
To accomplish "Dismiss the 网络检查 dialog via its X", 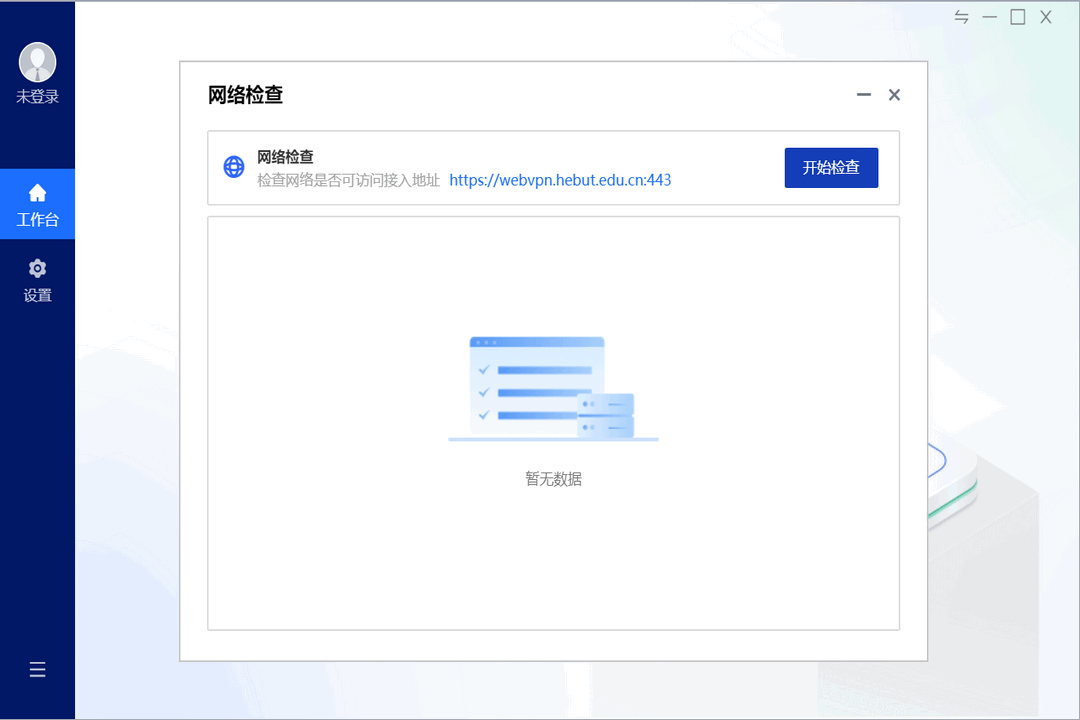I will coord(894,94).
